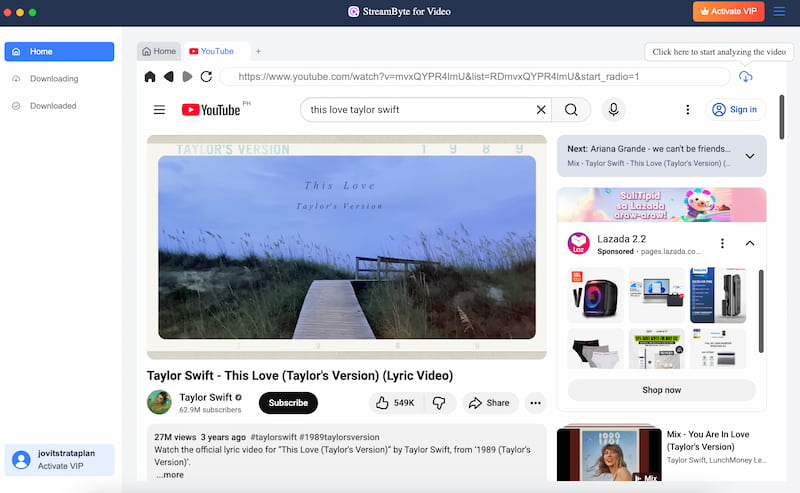Collapse the Lazada ad panel chevron
Viewport: 800px width, 493px height.
749,243
